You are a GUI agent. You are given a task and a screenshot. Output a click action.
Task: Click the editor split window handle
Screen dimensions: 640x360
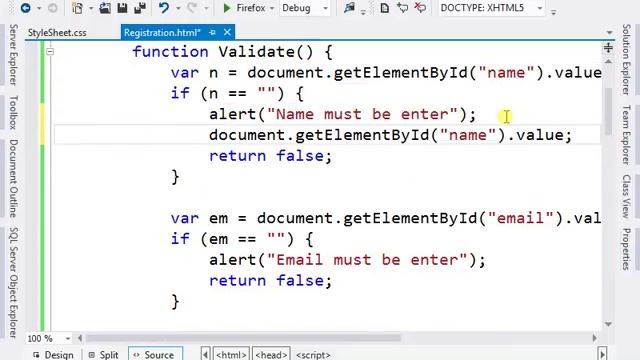pos(608,48)
